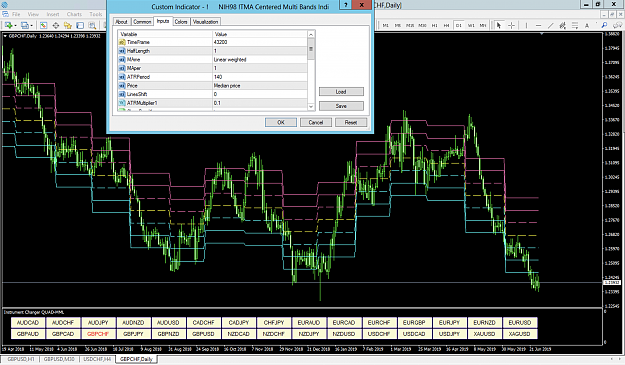Screen dimensions: 625x365
Task: Click the Save button
Action: [341, 106]
